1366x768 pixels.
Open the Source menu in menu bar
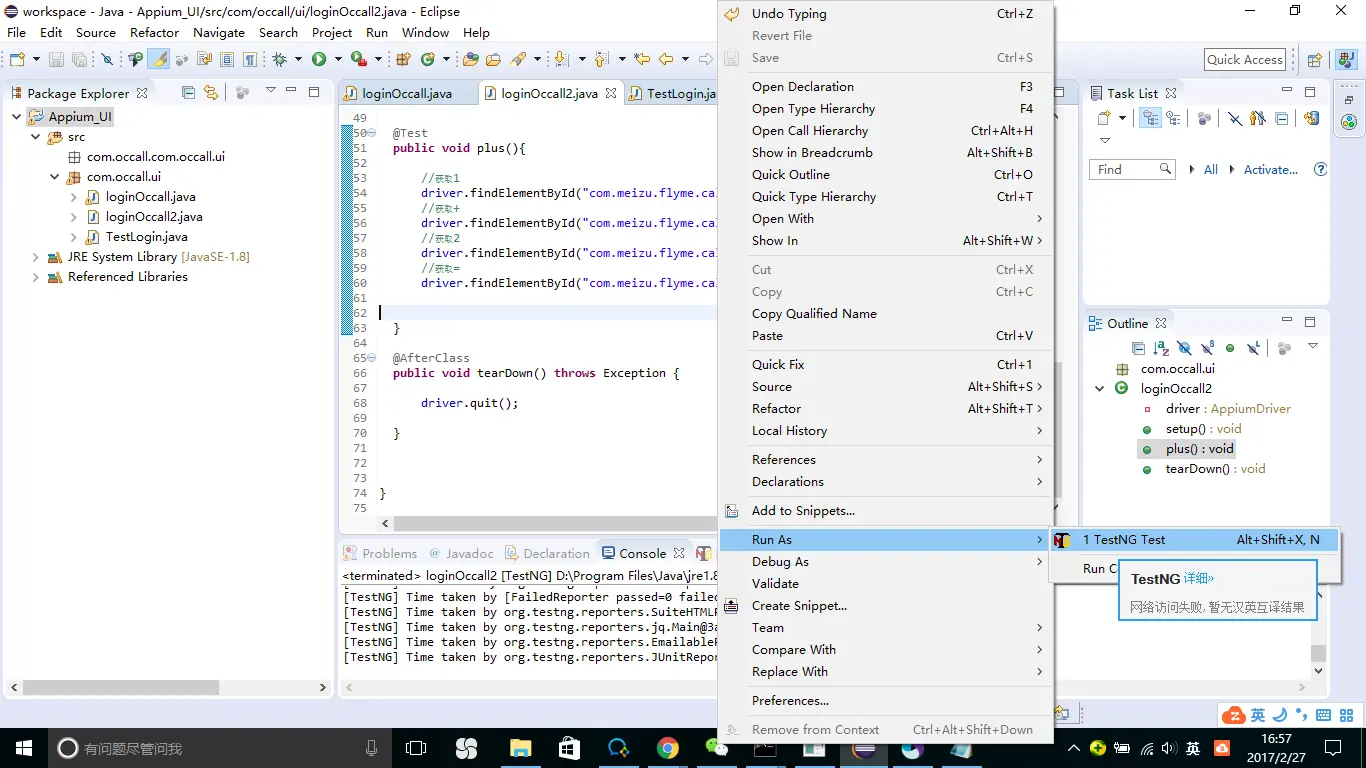96,32
